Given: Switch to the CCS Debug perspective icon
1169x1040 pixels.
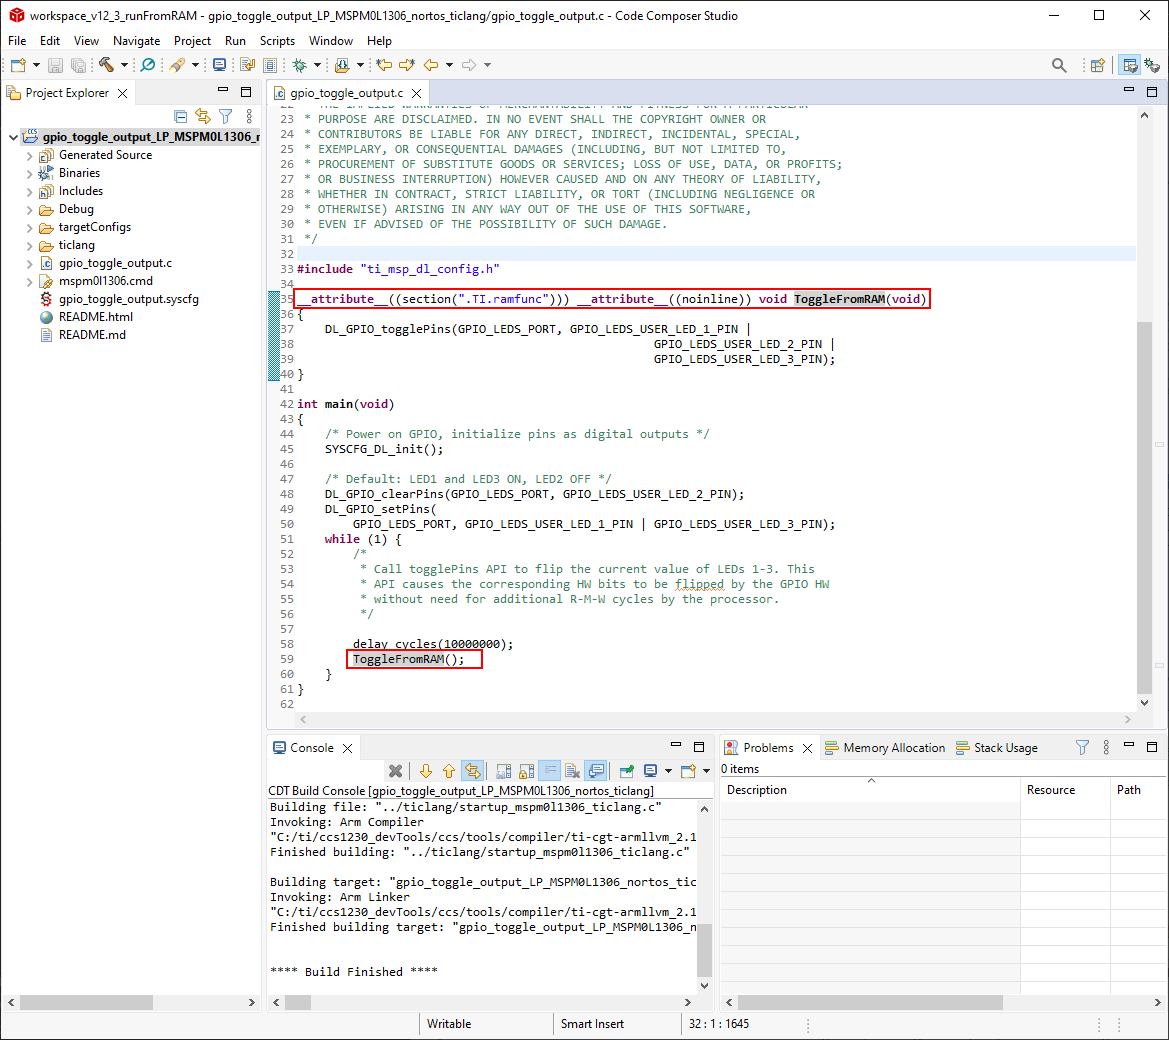Looking at the screenshot, I should [1152, 65].
